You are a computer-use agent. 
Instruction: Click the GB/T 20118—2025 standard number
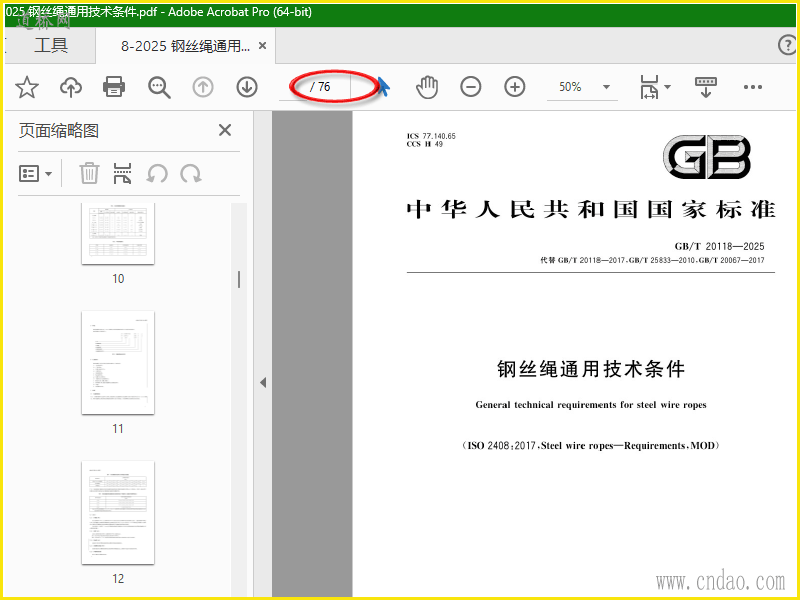719,246
